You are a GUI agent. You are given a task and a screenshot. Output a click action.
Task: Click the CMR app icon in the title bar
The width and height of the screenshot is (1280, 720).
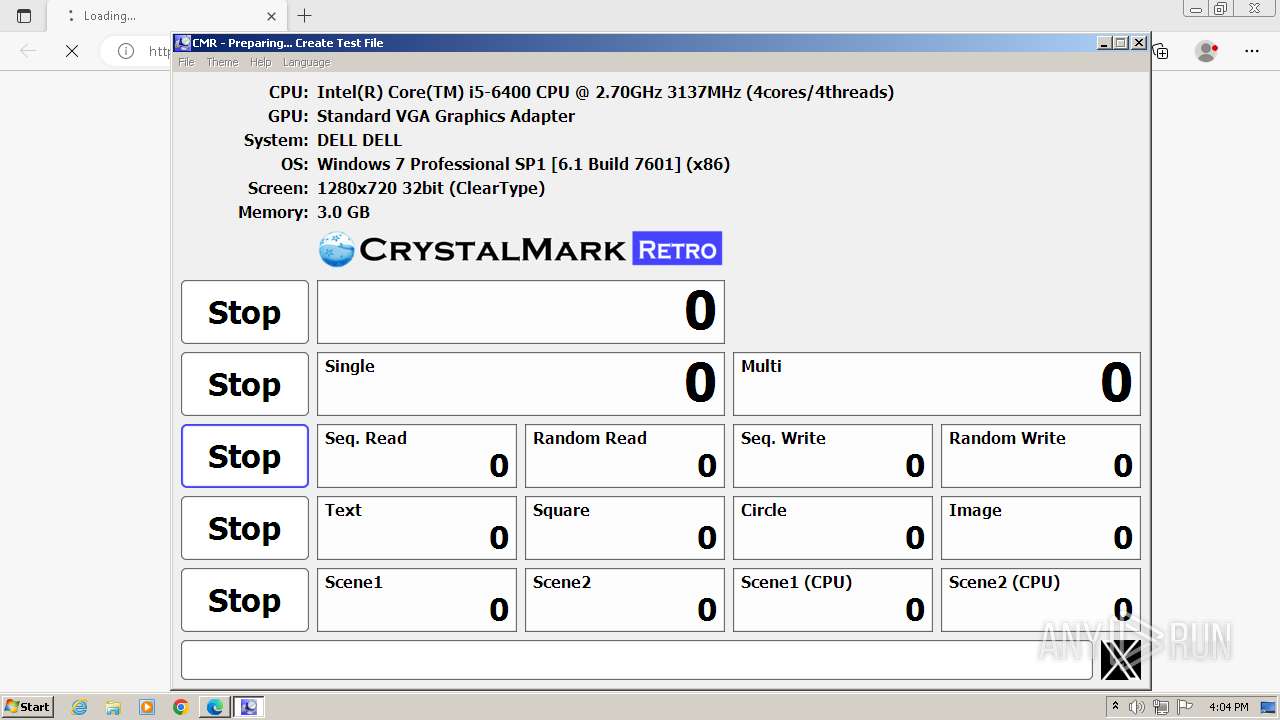[182, 43]
